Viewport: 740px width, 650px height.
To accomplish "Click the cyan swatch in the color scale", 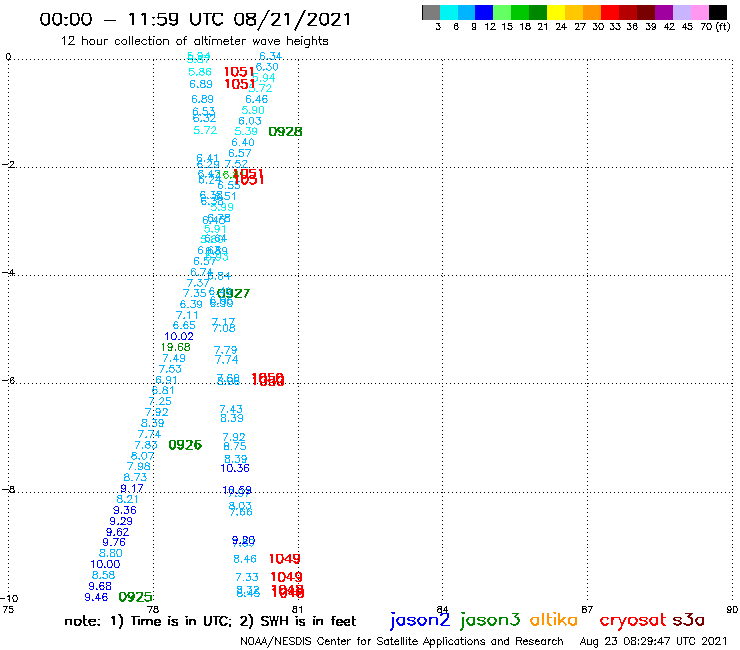I will click(449, 12).
